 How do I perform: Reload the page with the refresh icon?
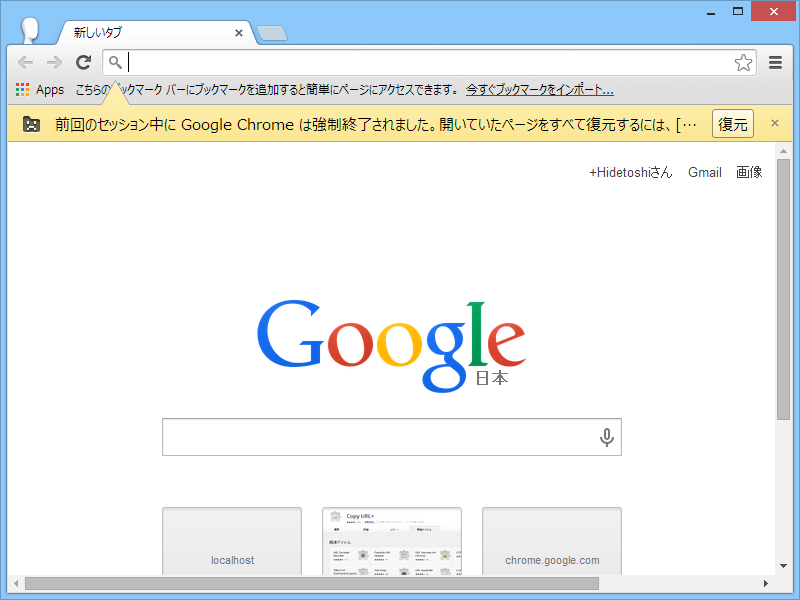(x=84, y=62)
